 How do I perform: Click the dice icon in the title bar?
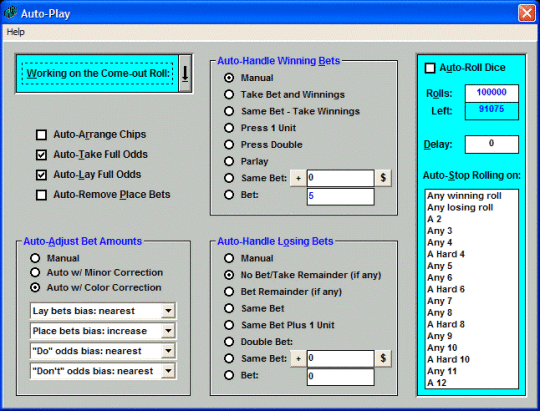pos(10,13)
